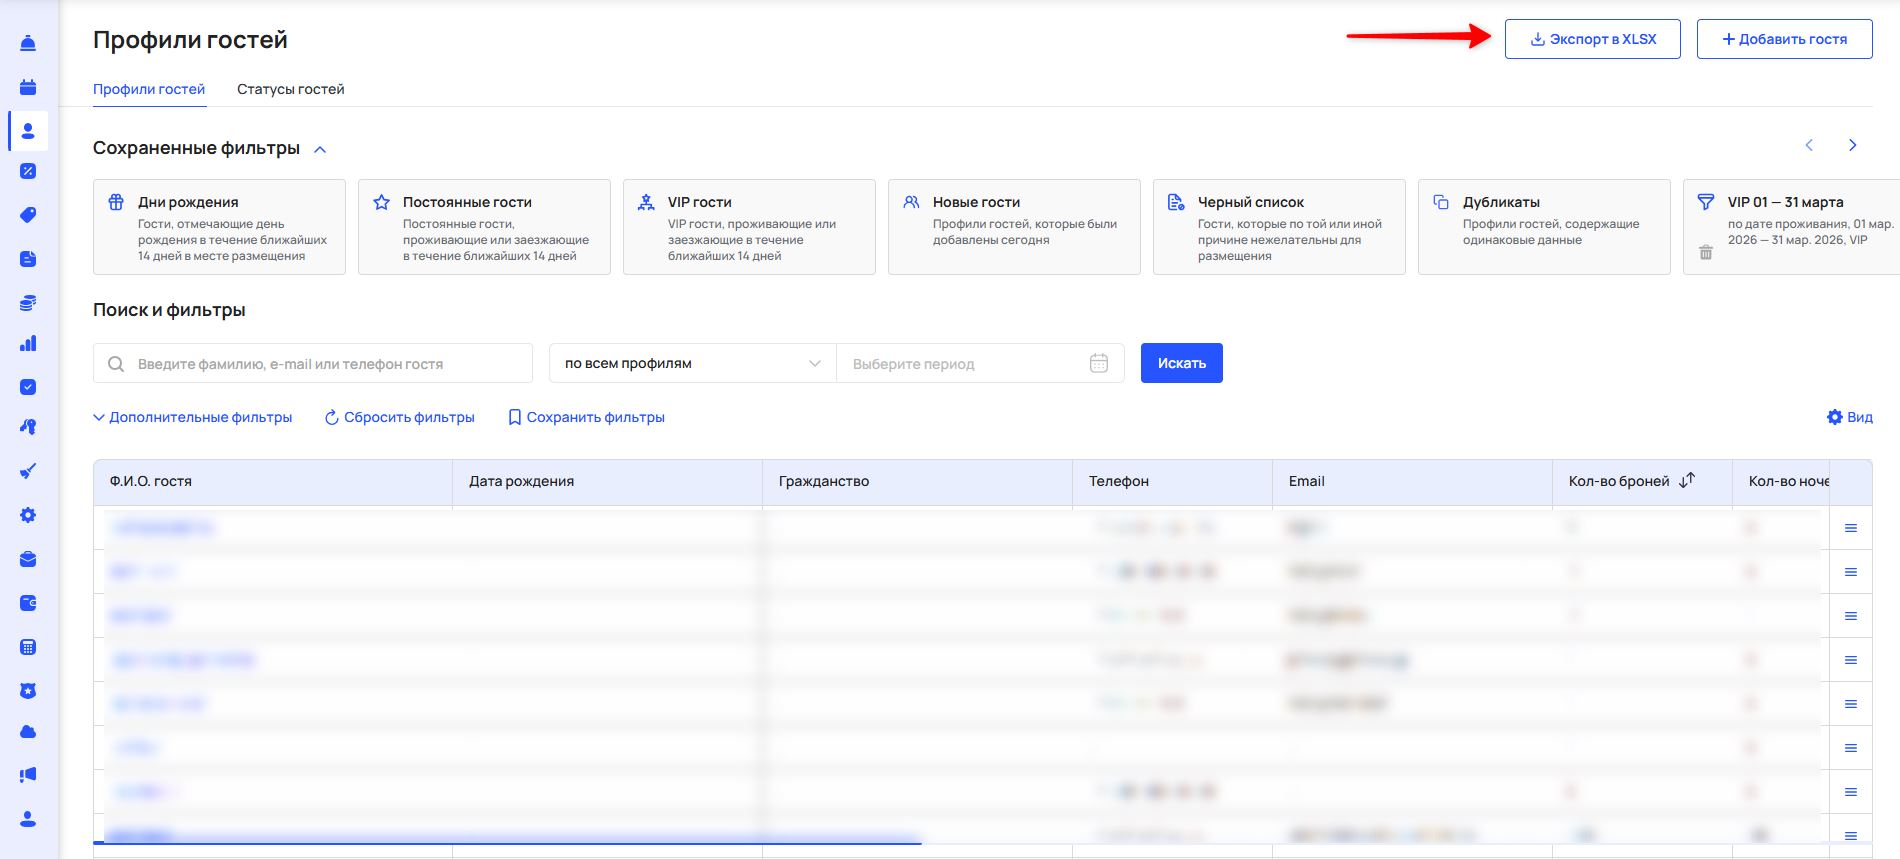
Task: Collapse the Сохраненные фильтры section
Action: pos(320,149)
